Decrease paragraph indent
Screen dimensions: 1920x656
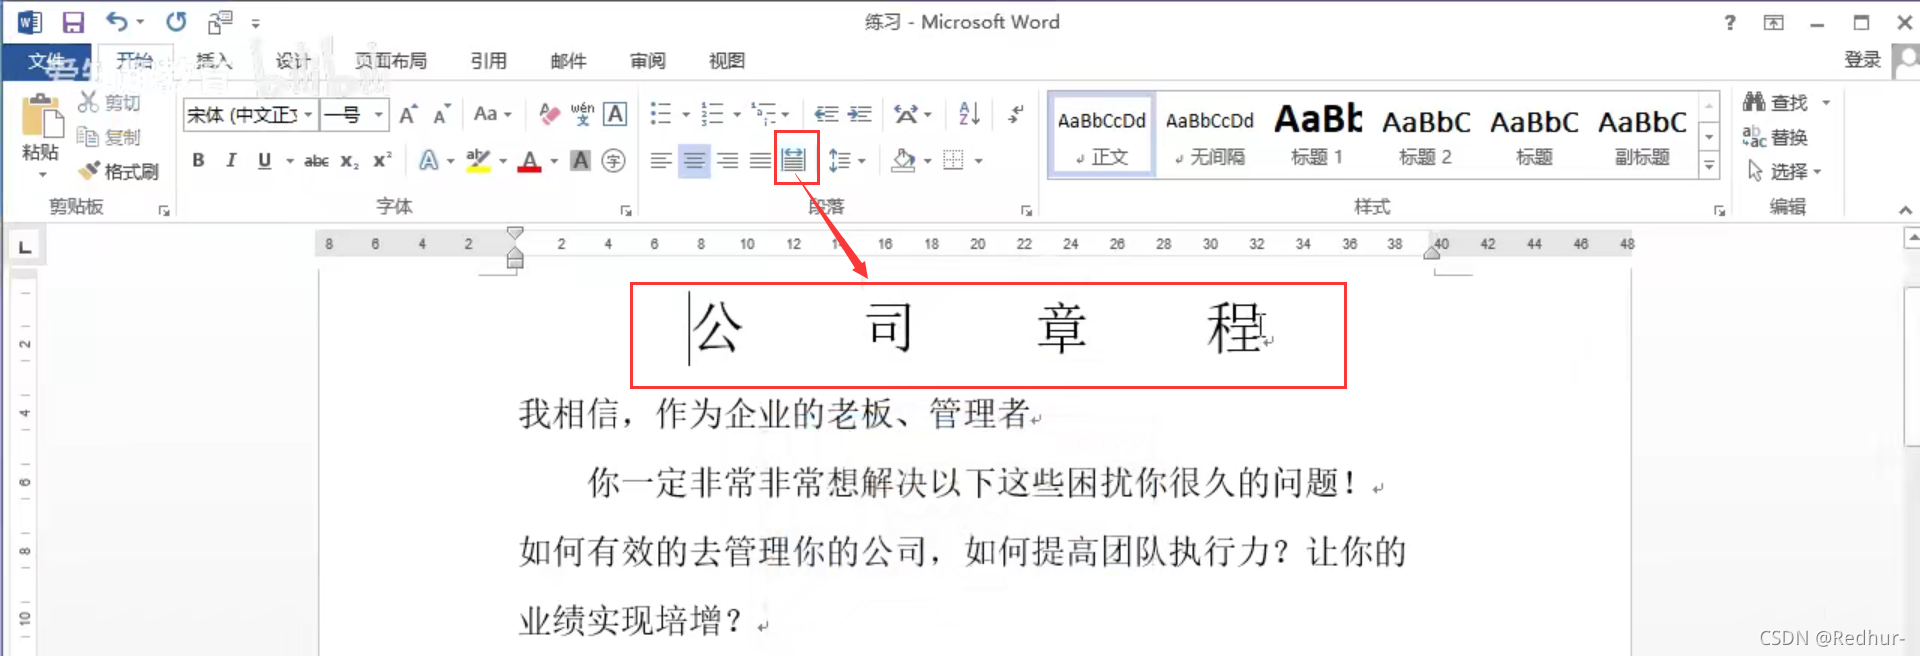tap(826, 114)
